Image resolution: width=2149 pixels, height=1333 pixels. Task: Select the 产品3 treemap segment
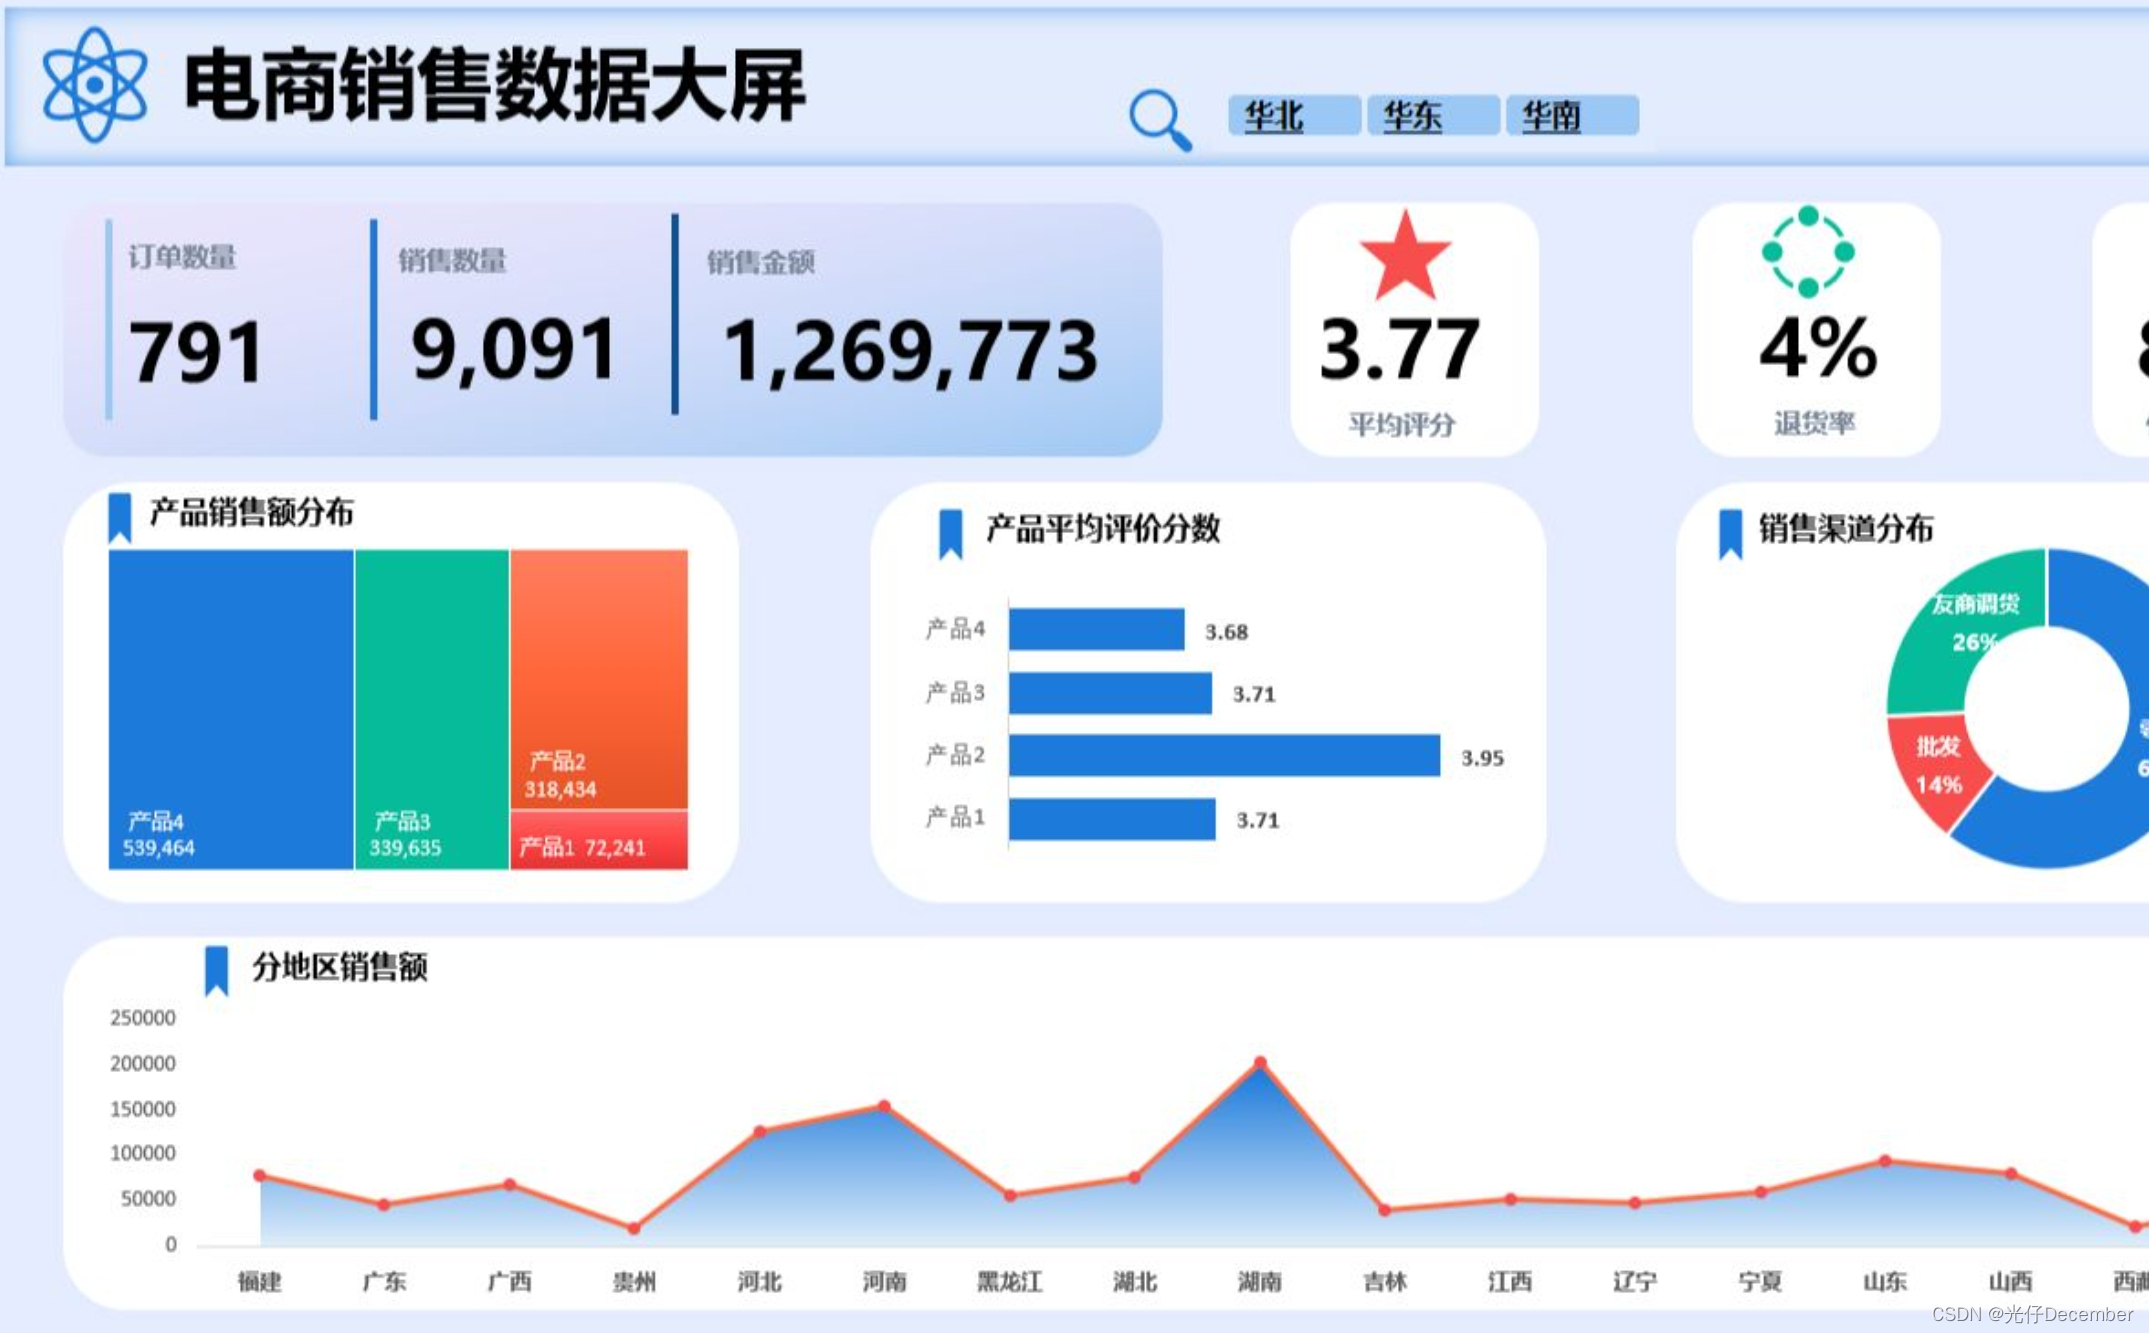pos(430,700)
